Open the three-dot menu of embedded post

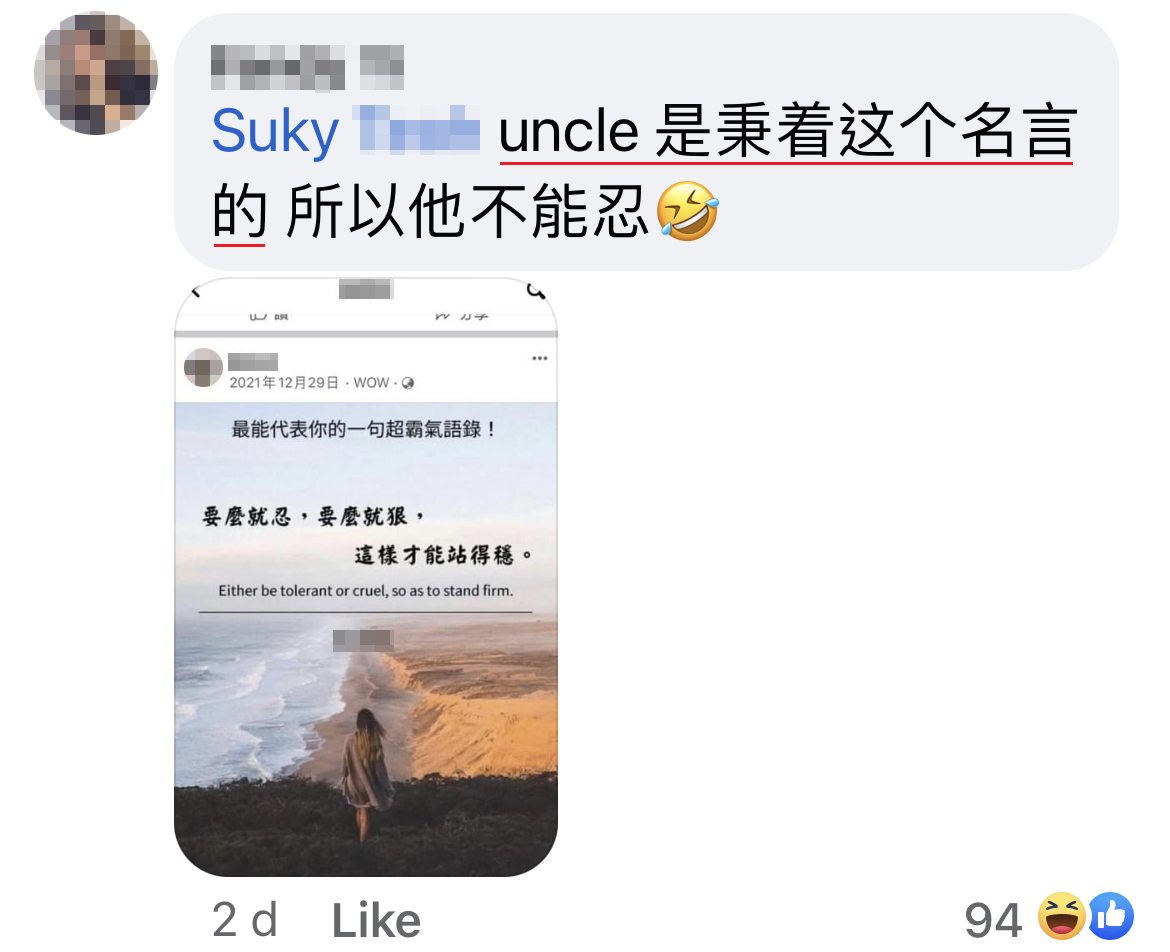[x=539, y=358]
